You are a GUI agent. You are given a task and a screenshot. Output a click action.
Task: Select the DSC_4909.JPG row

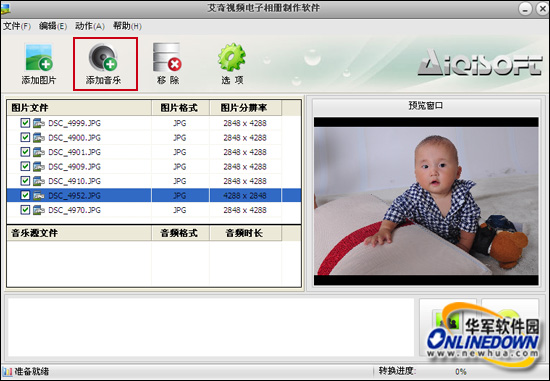154,166
